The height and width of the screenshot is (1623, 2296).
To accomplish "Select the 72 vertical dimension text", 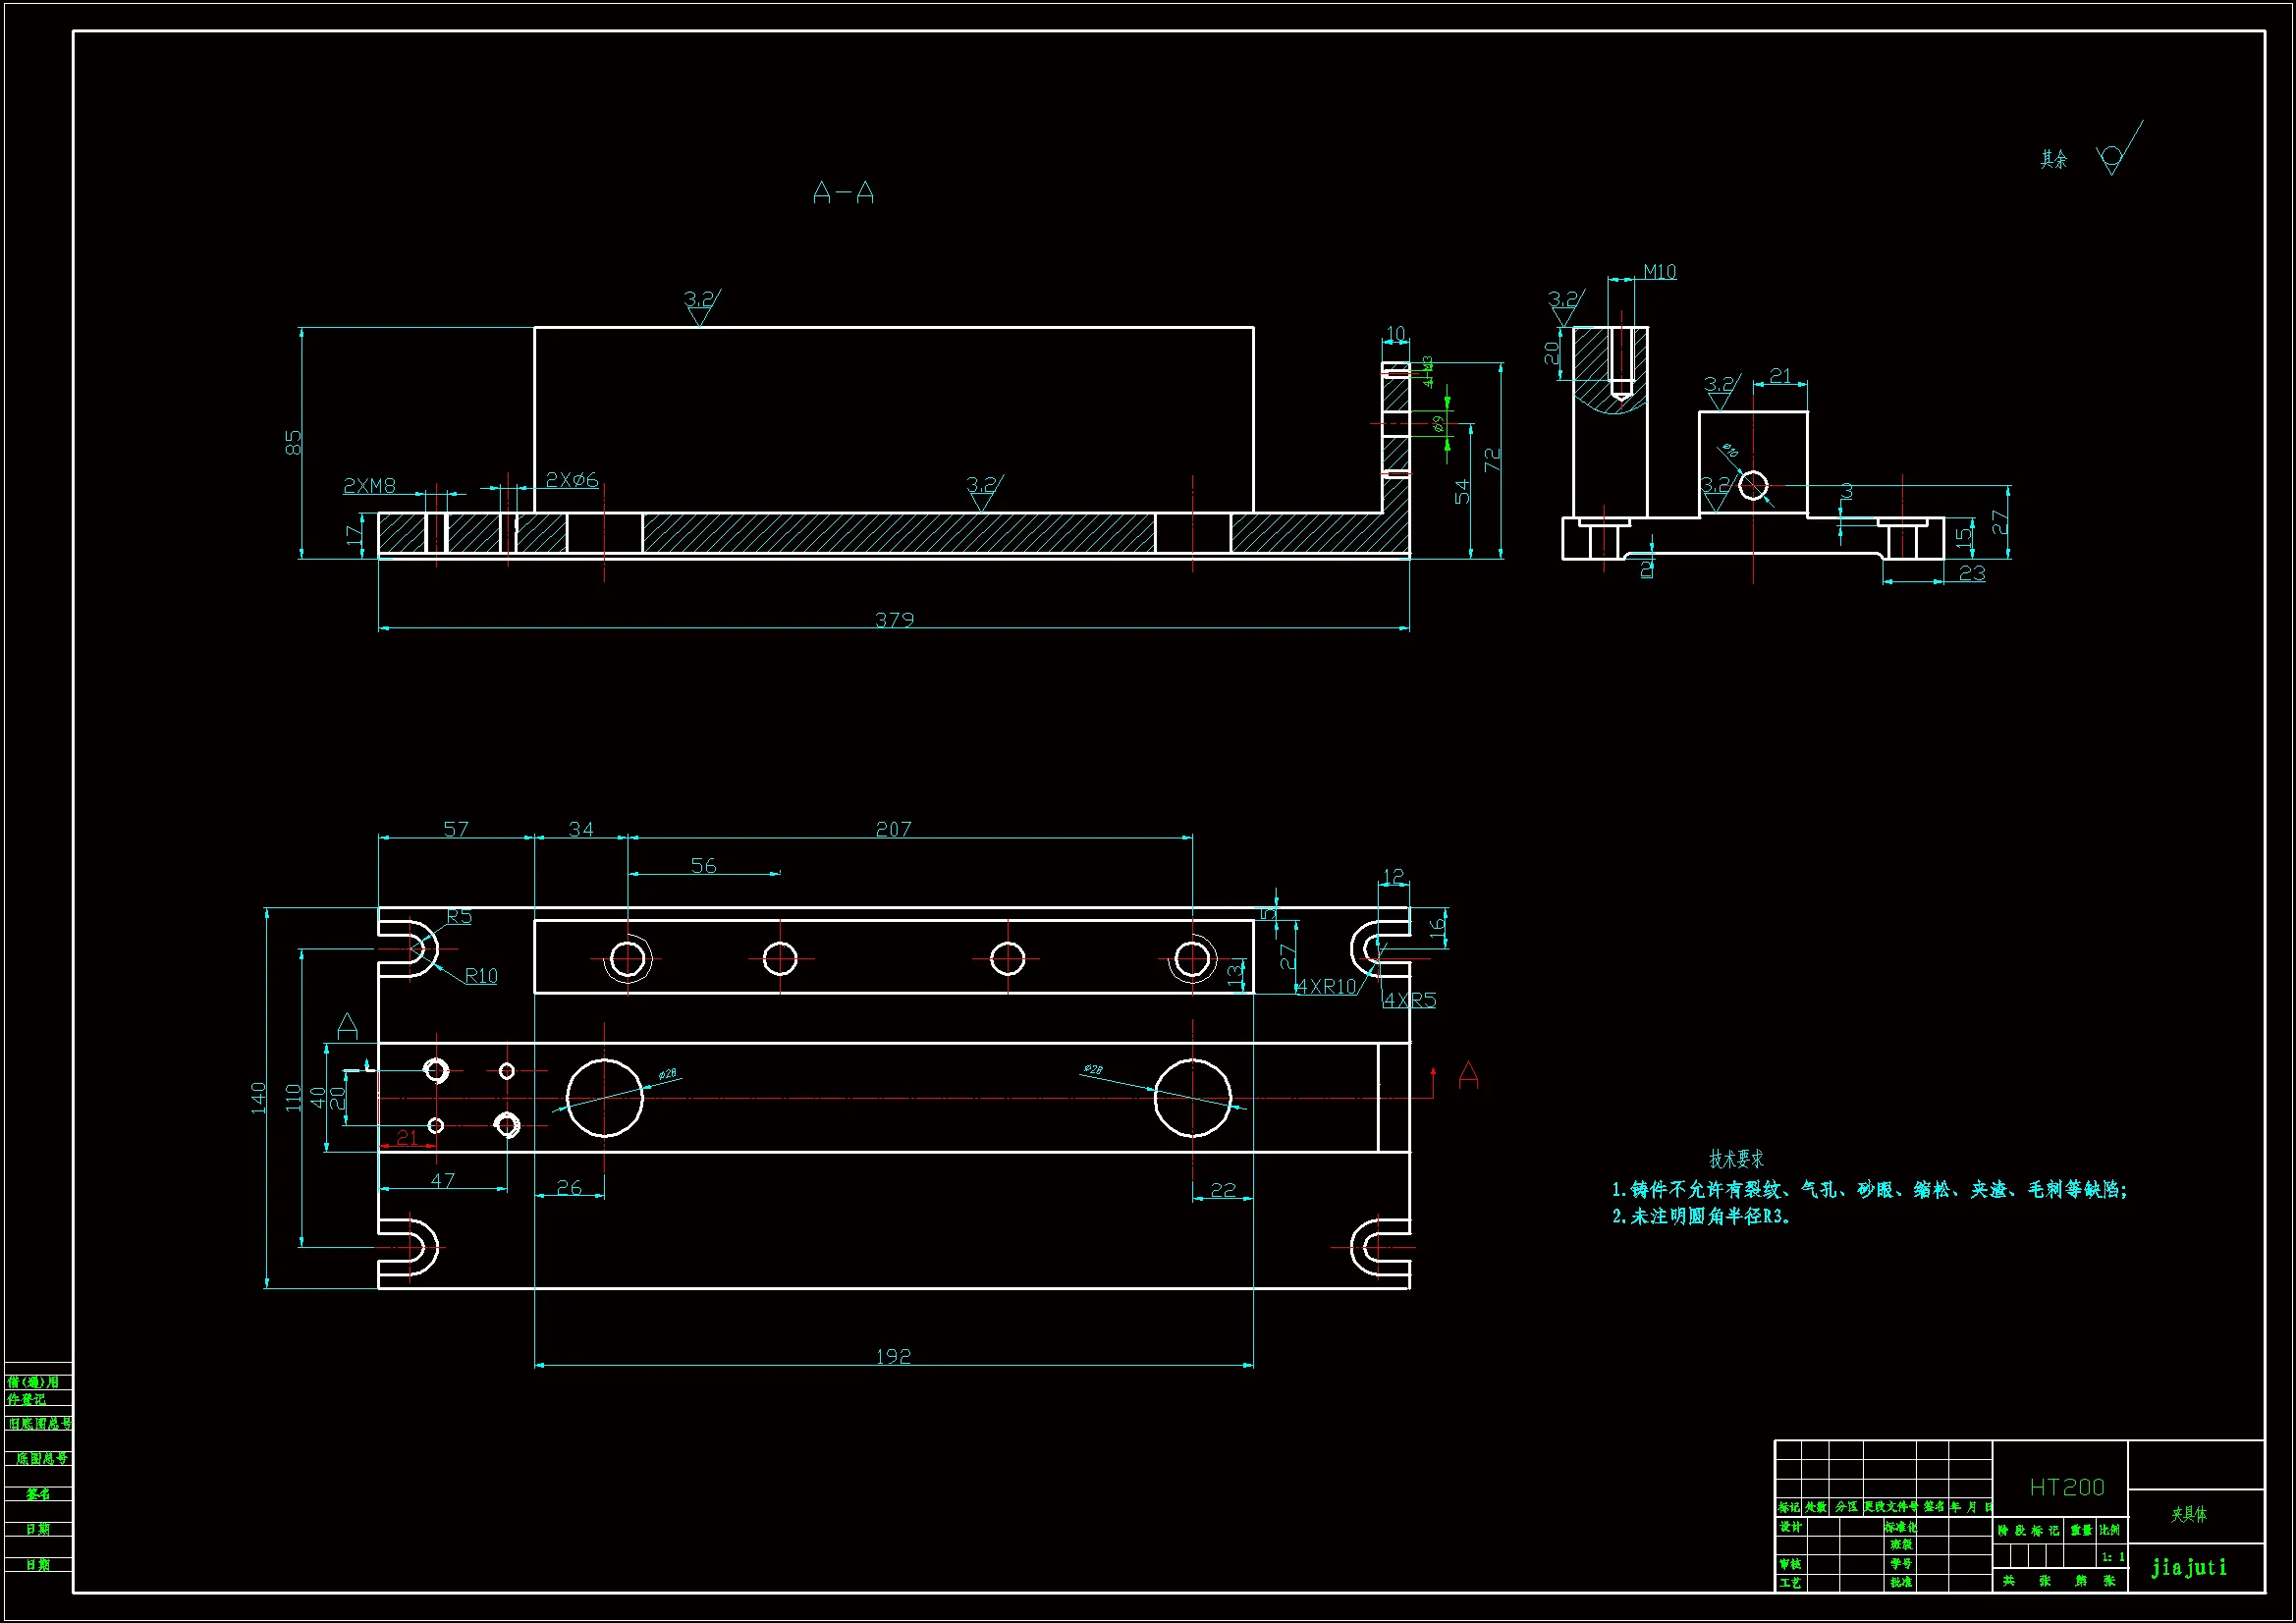I will (1492, 460).
